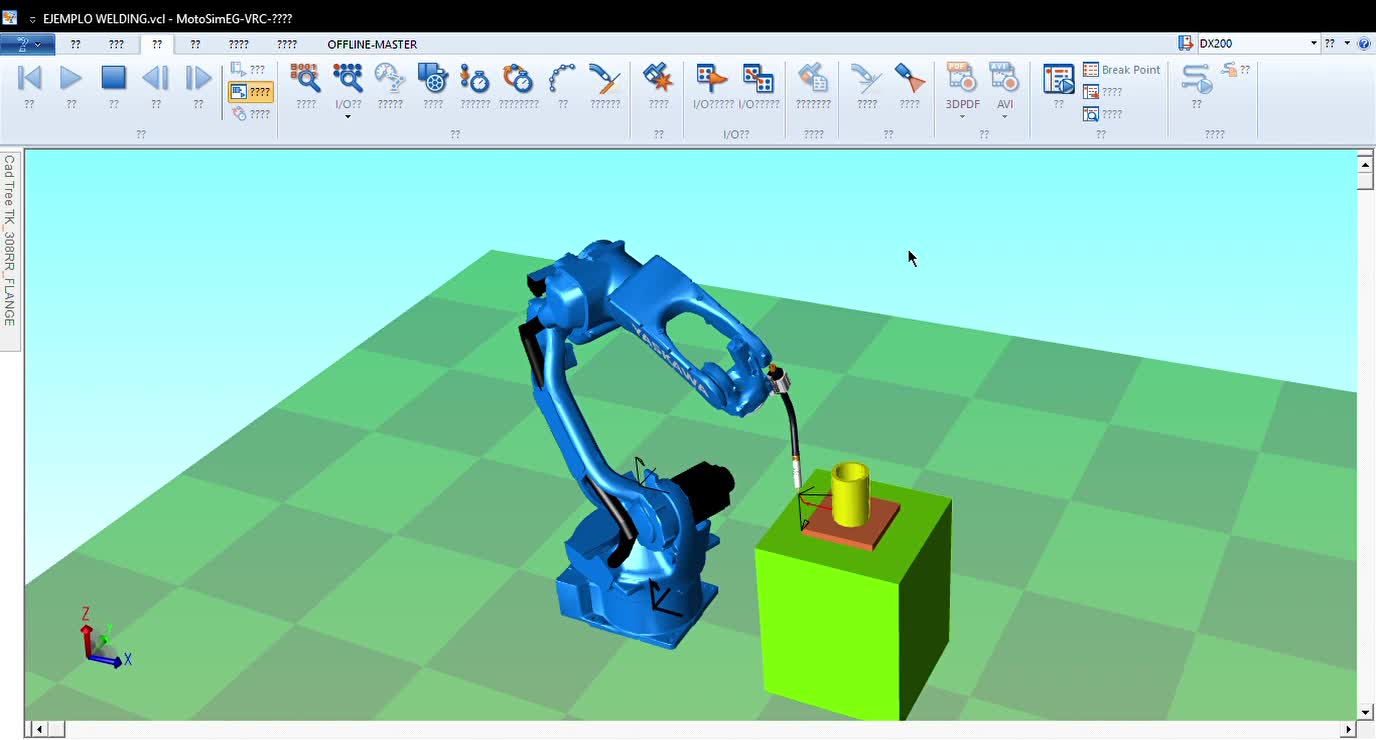
Task: Click the welding torch line icon
Action: click(605, 78)
